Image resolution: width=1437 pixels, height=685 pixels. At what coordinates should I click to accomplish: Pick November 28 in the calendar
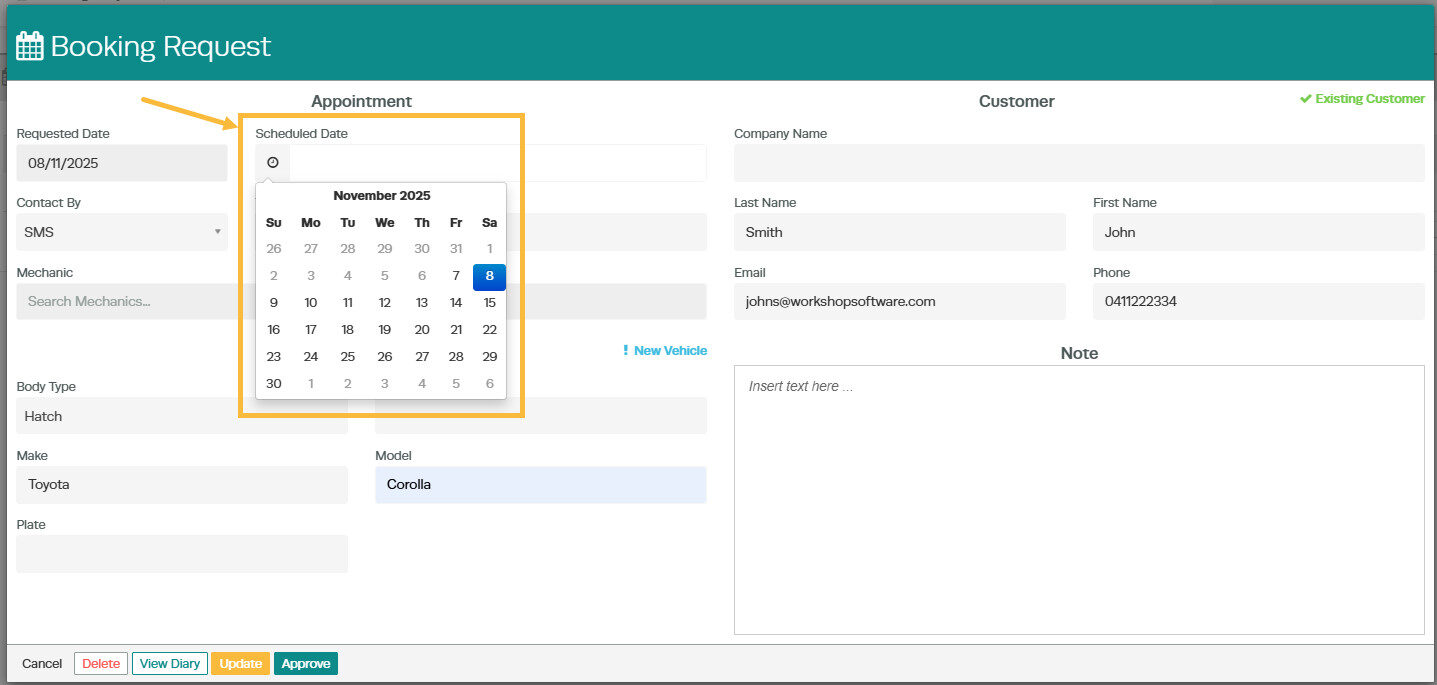click(x=456, y=357)
